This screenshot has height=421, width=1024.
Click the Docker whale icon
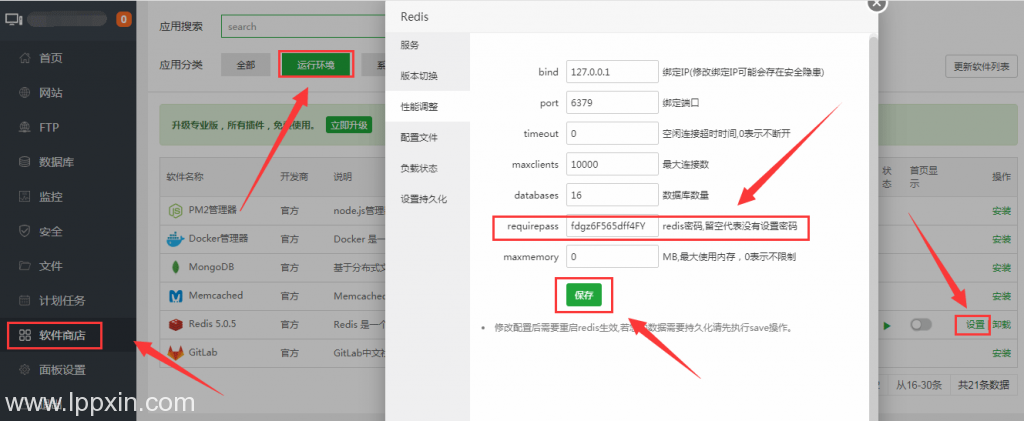[x=175, y=238]
